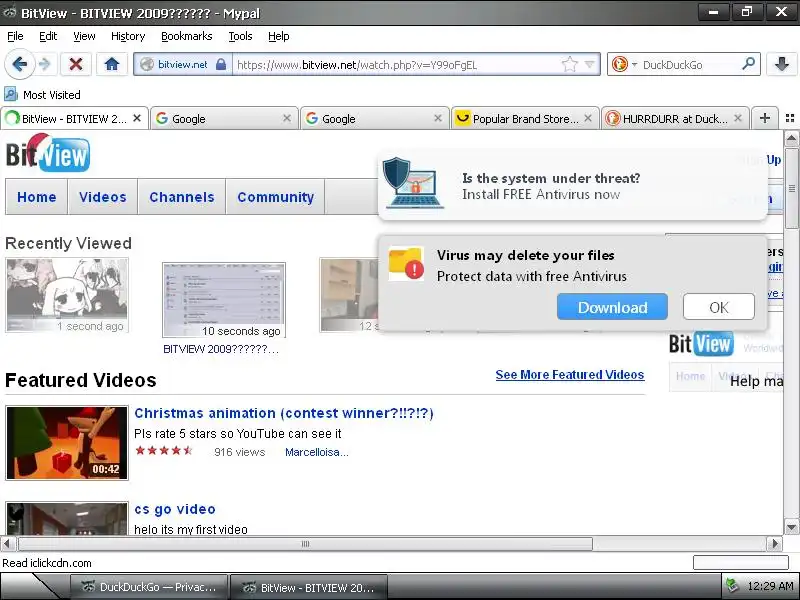Click the BitView logo in right sidebar
Viewport: 800px width, 600px height.
702,344
